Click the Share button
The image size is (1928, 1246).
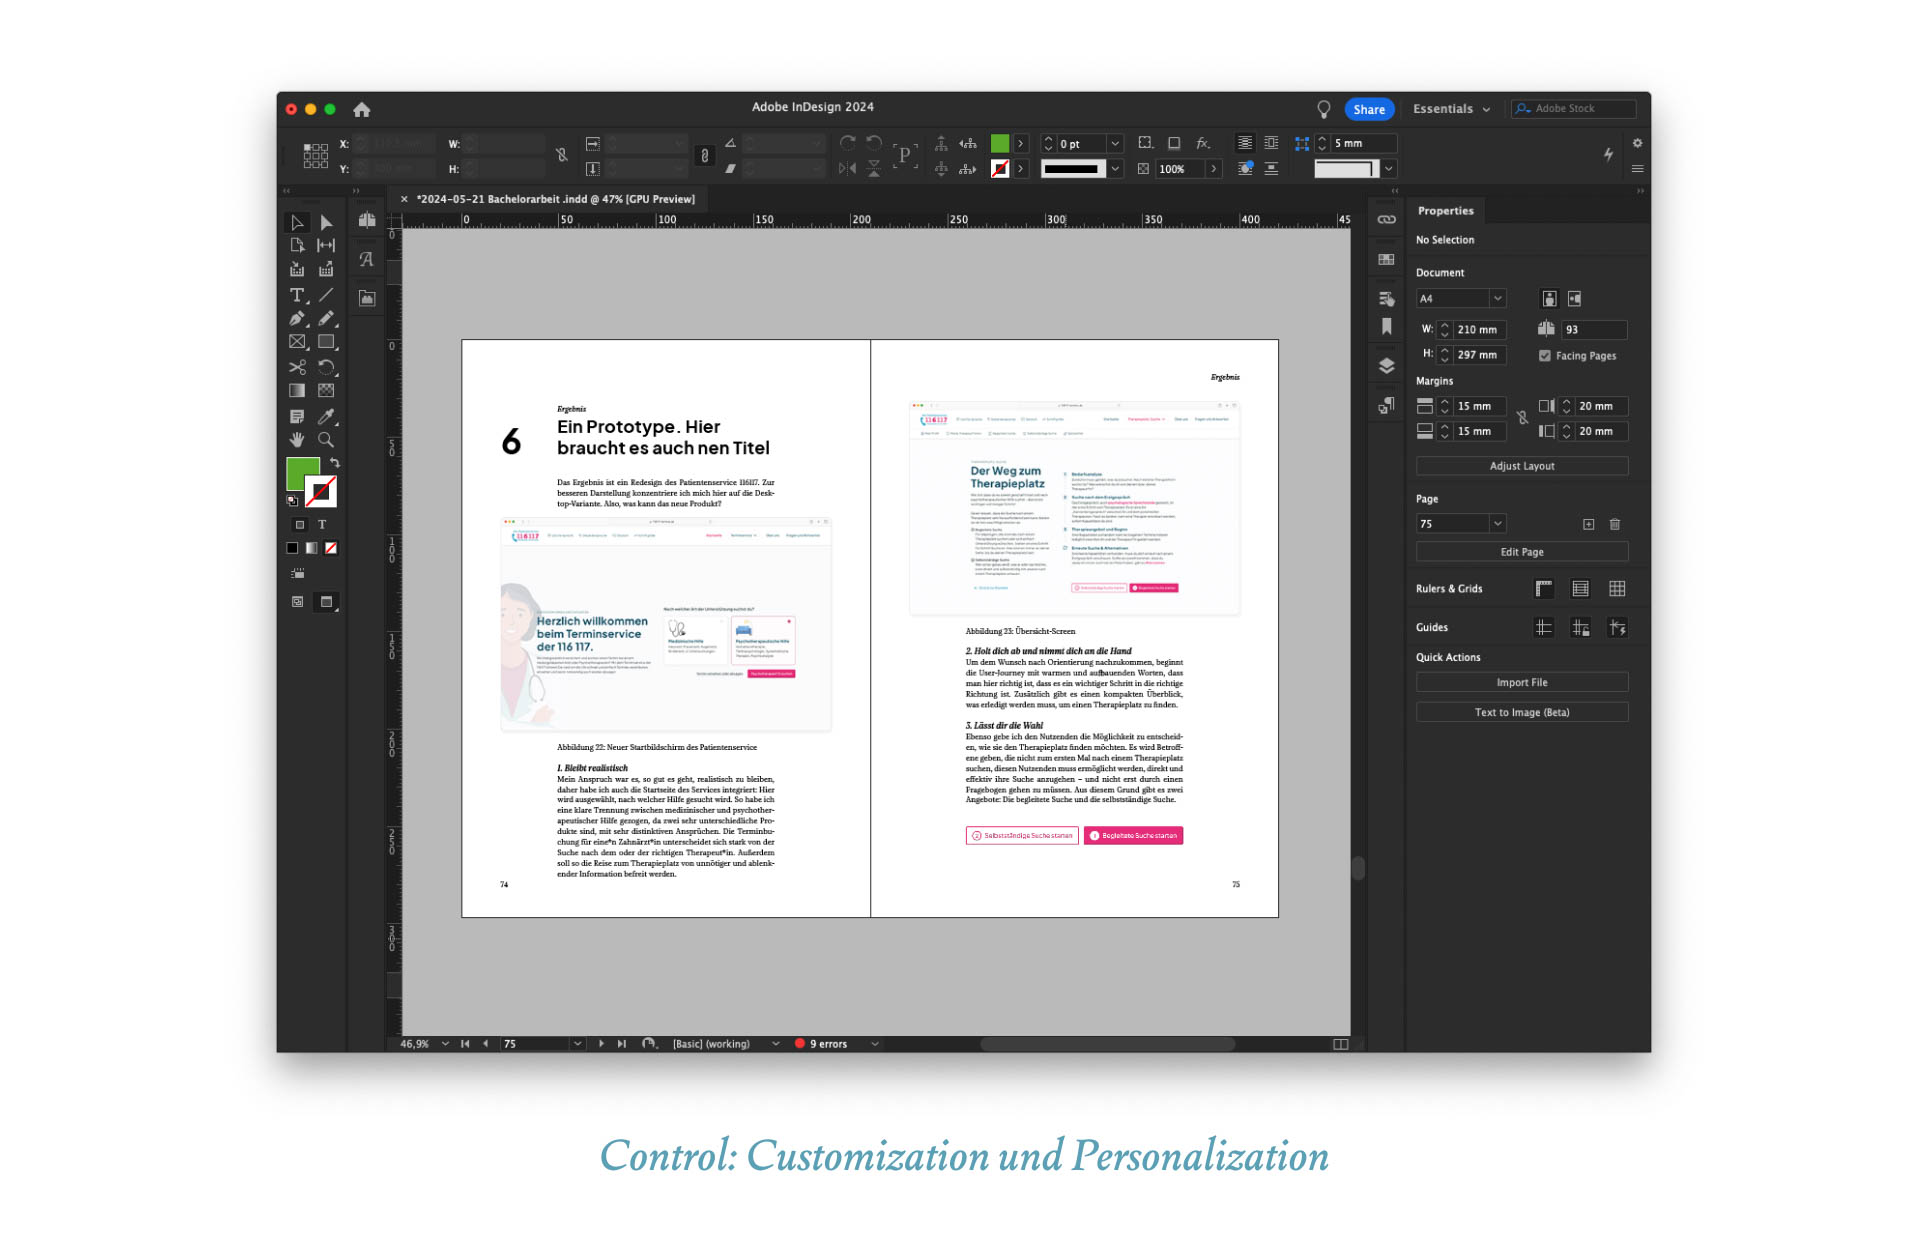tap(1369, 109)
